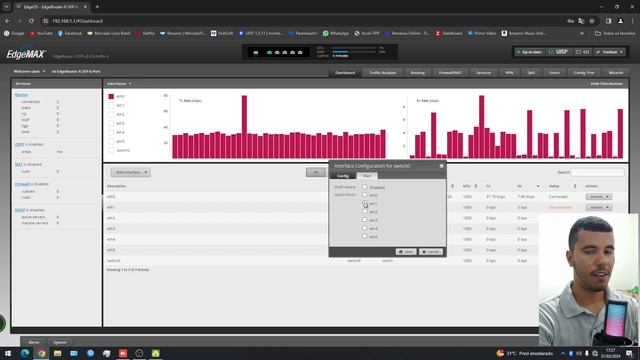
Task: Open the Dashboard tab
Action: click(x=345, y=73)
